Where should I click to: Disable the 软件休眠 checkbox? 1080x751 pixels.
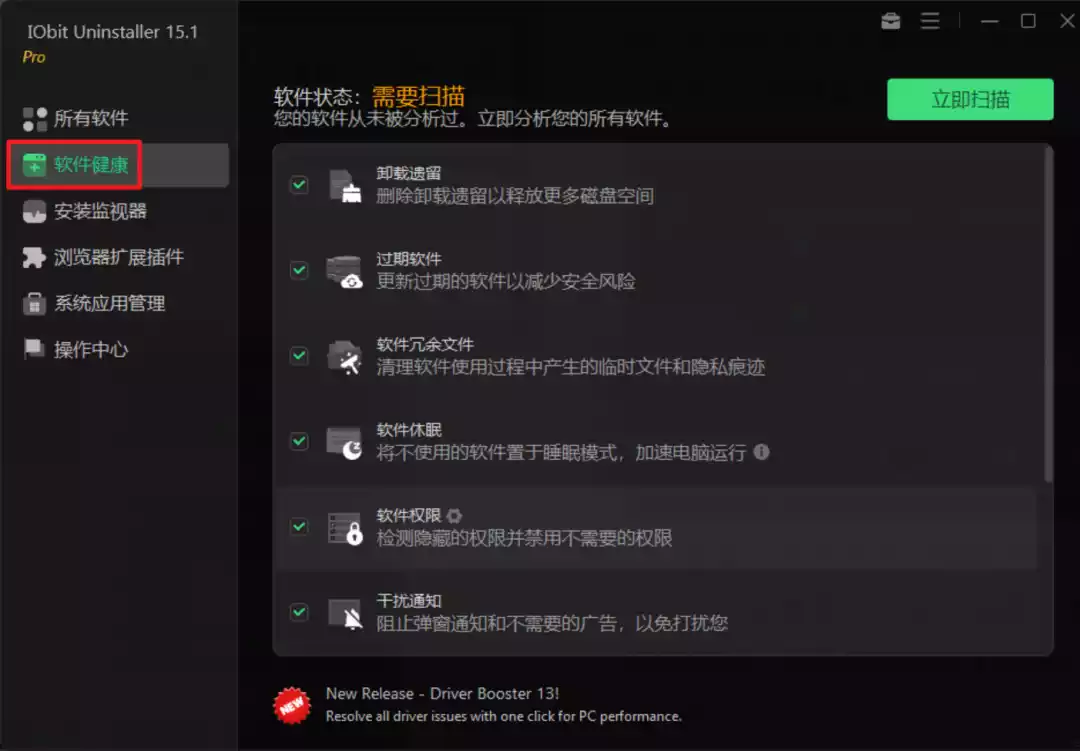pos(299,441)
